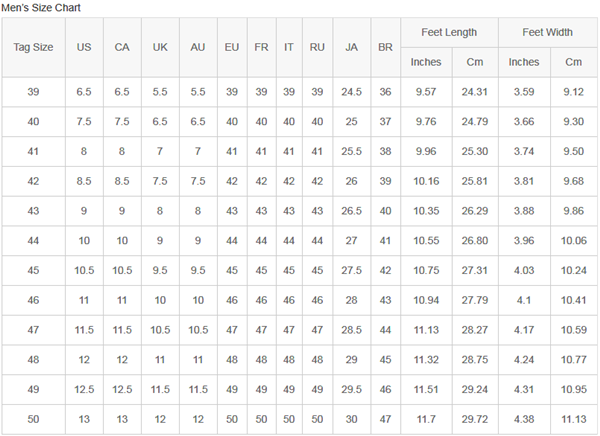Click feet length 10.16 inches cell
Screen dimensions: 600x436
tap(426, 181)
